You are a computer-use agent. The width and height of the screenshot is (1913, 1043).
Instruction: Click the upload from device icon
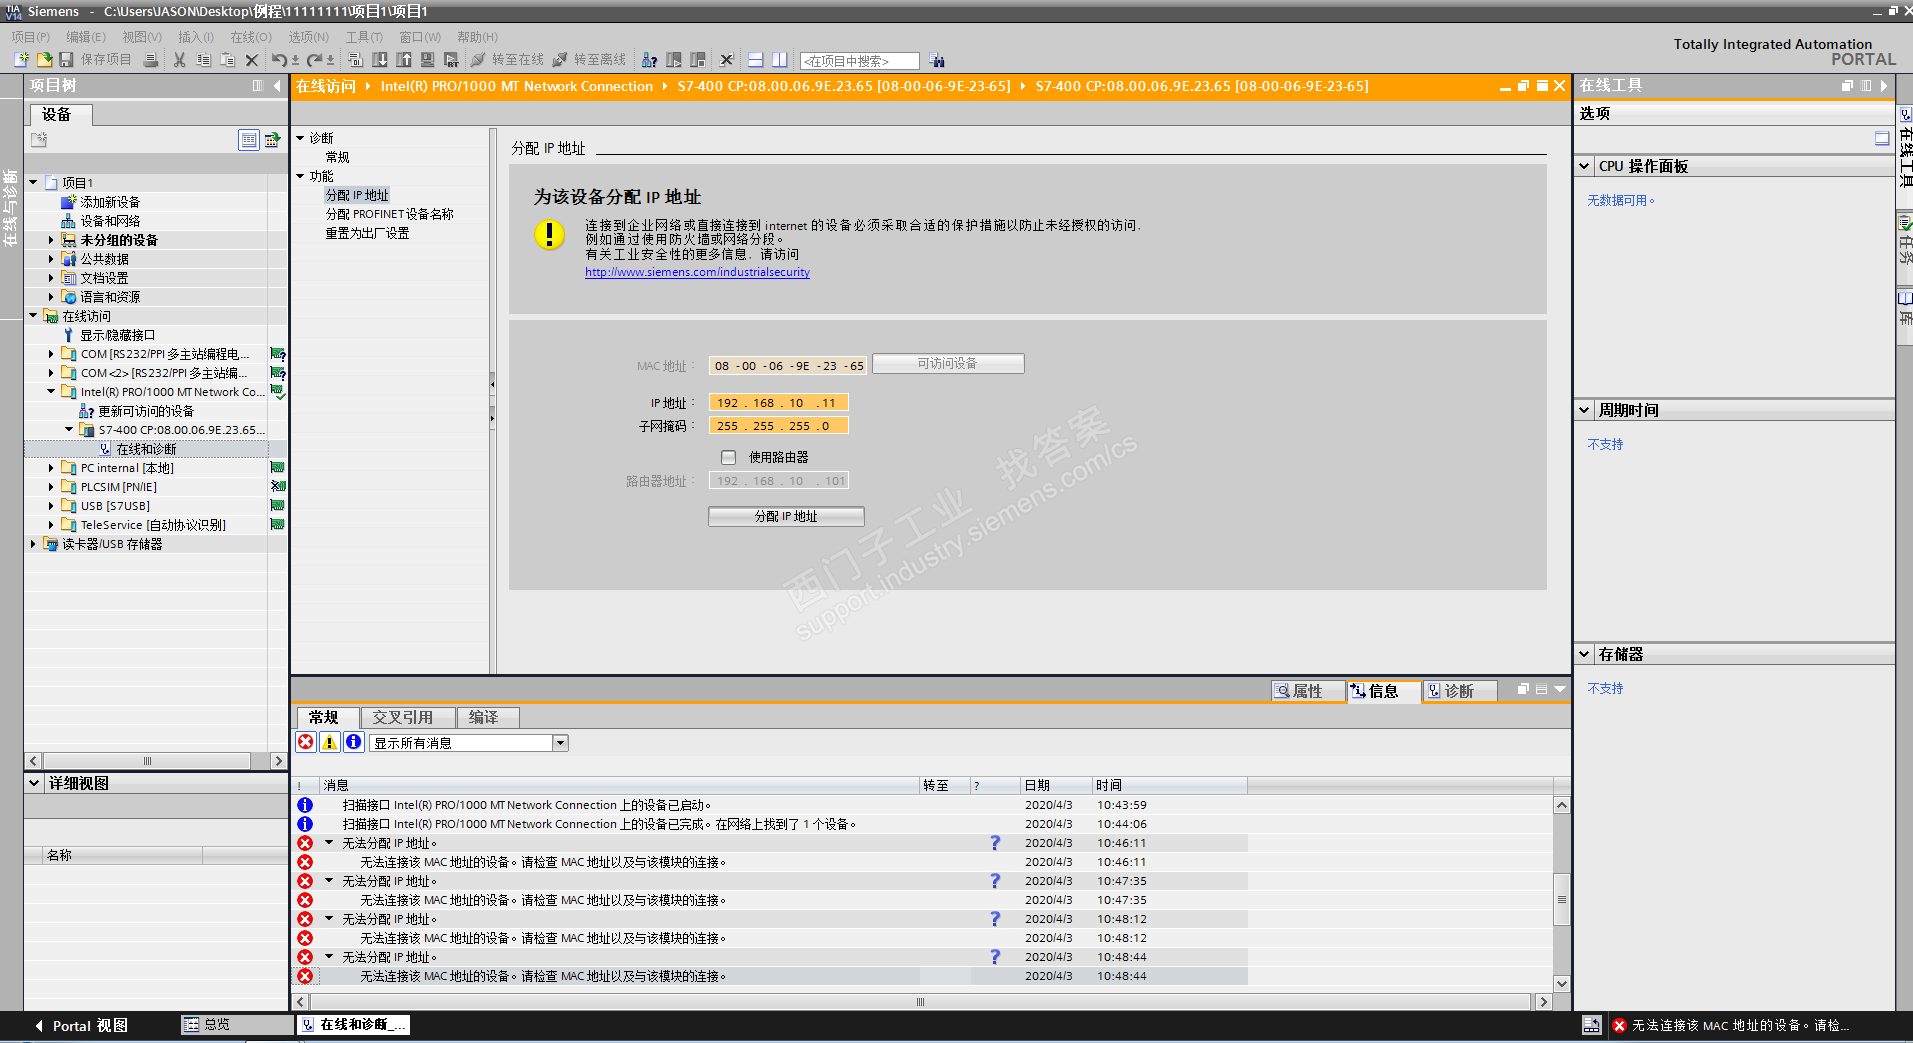coord(404,60)
